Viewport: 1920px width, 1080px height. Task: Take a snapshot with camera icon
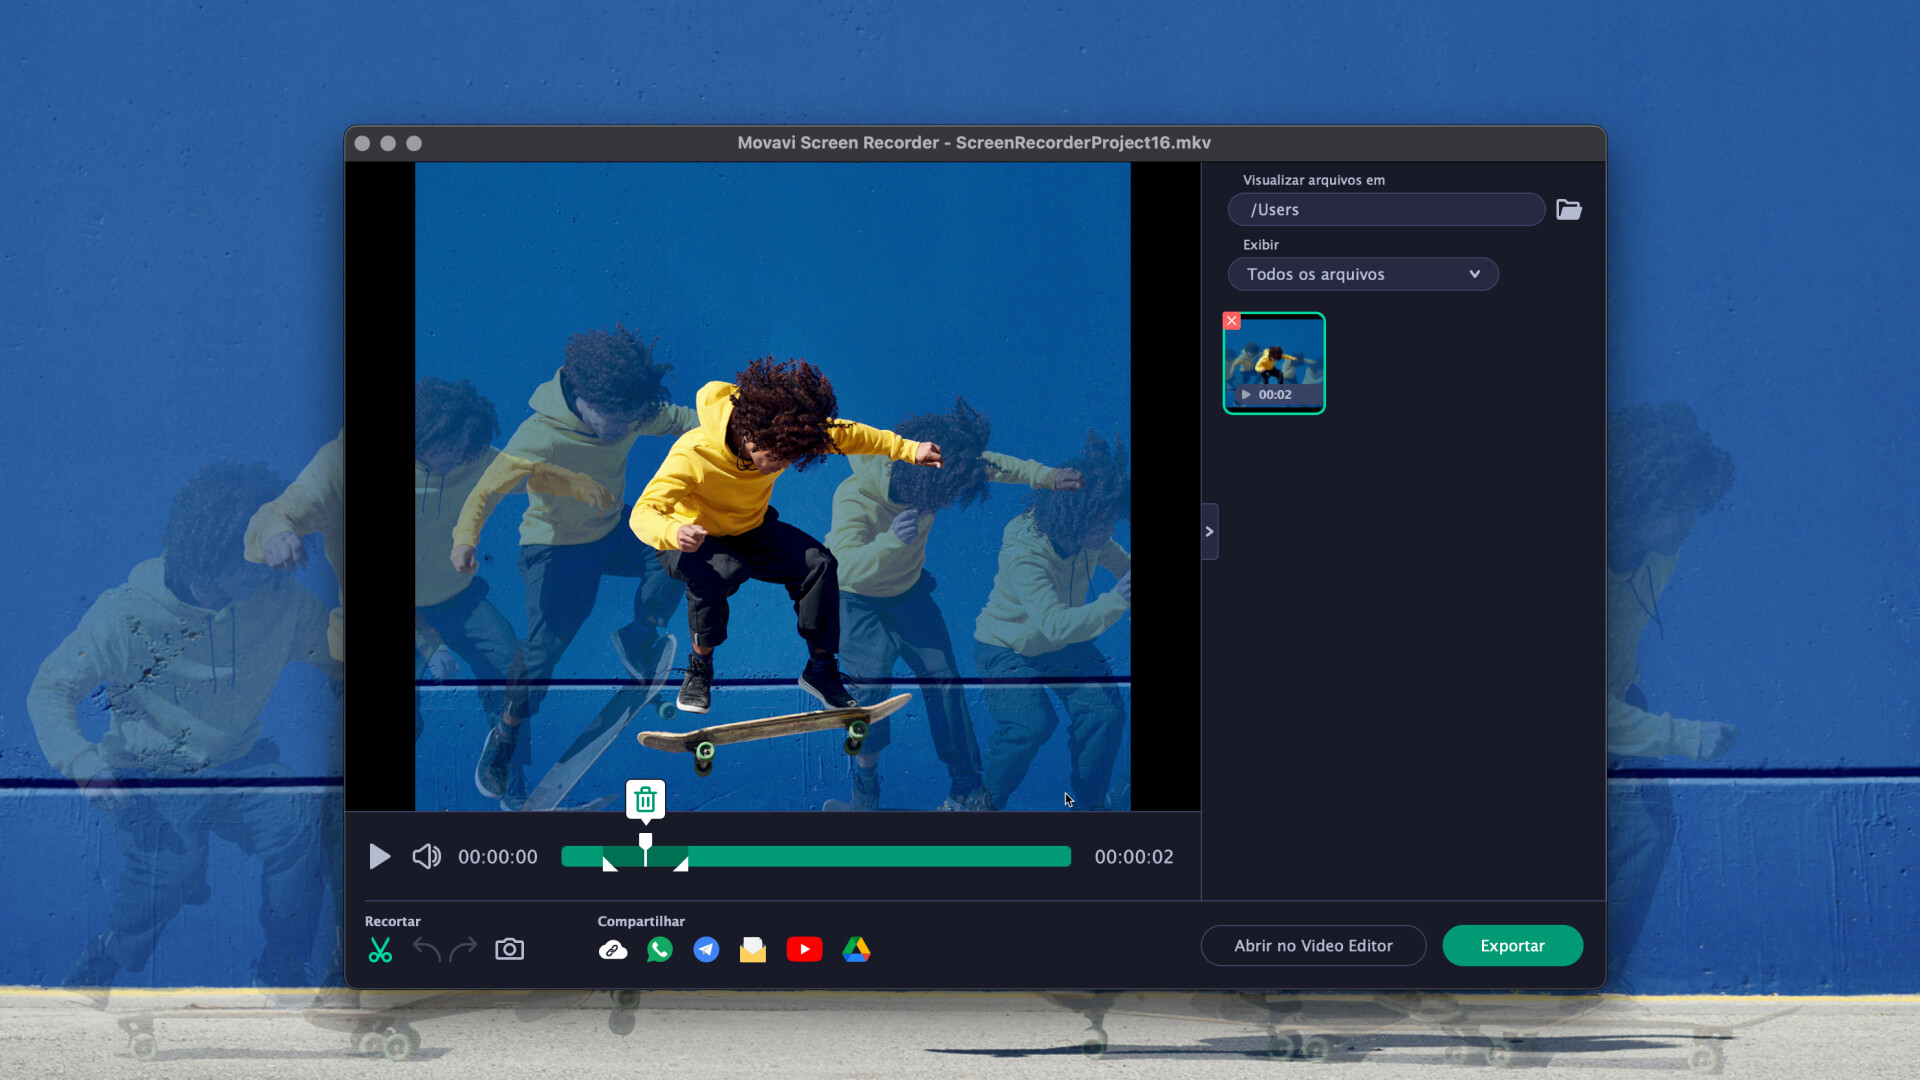click(509, 949)
